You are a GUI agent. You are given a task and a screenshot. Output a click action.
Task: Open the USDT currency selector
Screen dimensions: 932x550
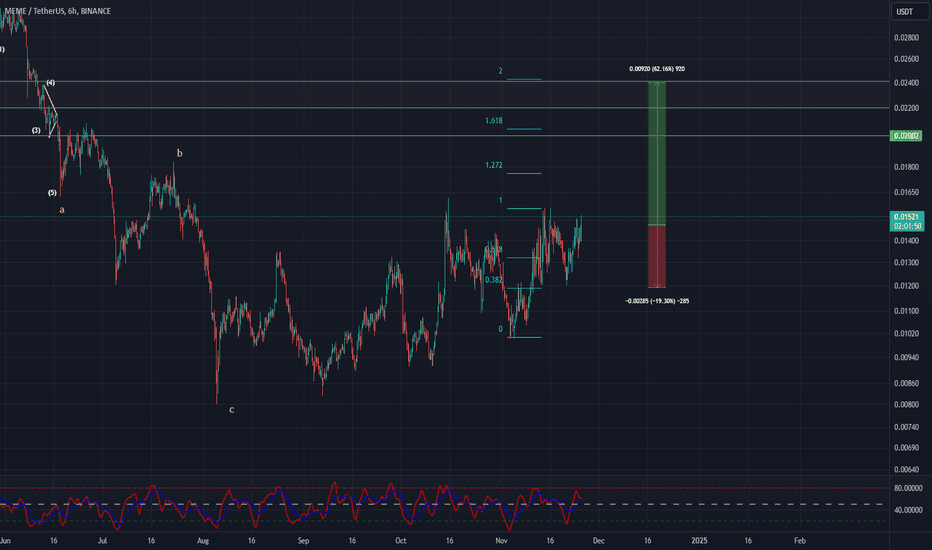pos(909,11)
